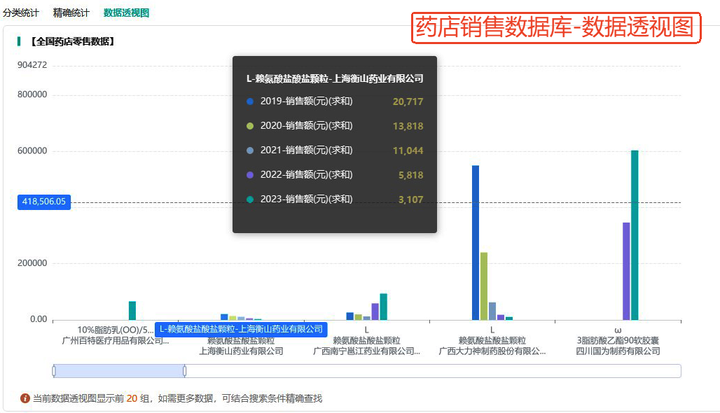Click the 904272 y-axis maximum label

(32, 65)
